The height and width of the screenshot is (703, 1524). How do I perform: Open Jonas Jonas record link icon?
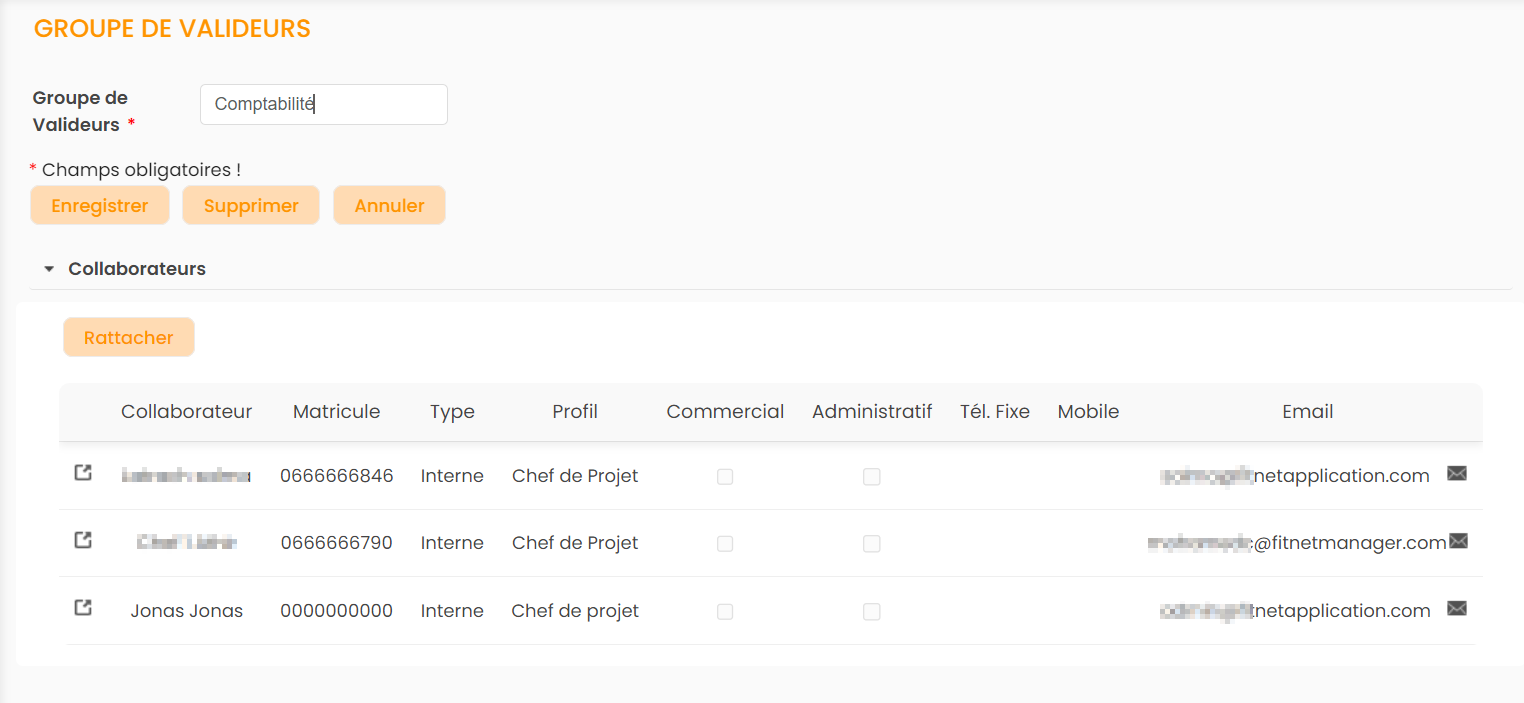tap(84, 607)
